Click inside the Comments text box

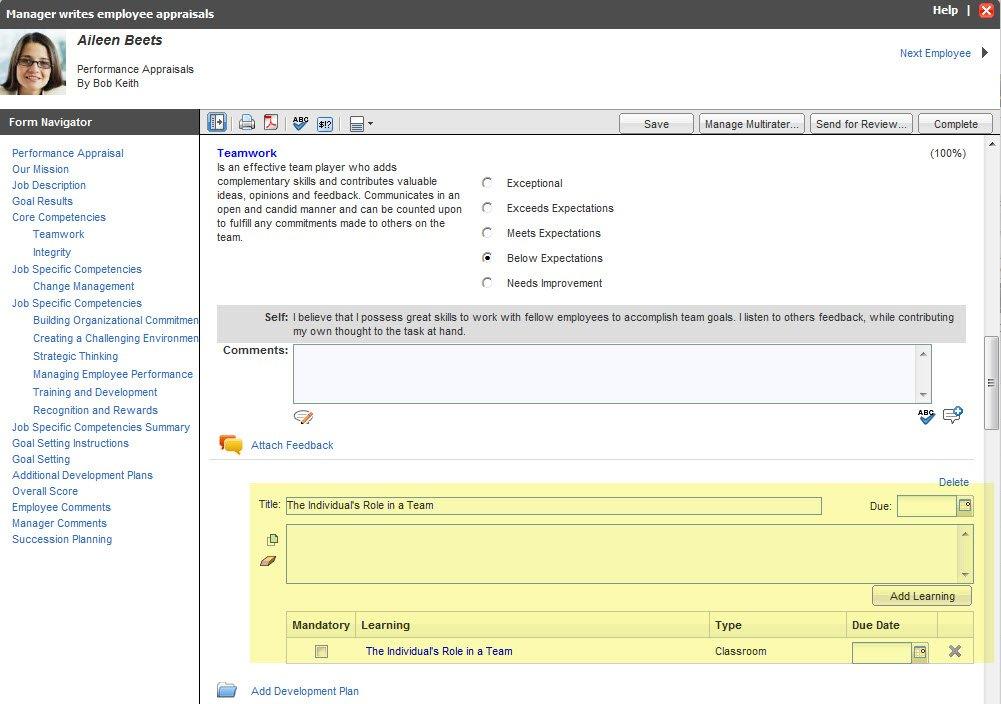[x=605, y=373]
